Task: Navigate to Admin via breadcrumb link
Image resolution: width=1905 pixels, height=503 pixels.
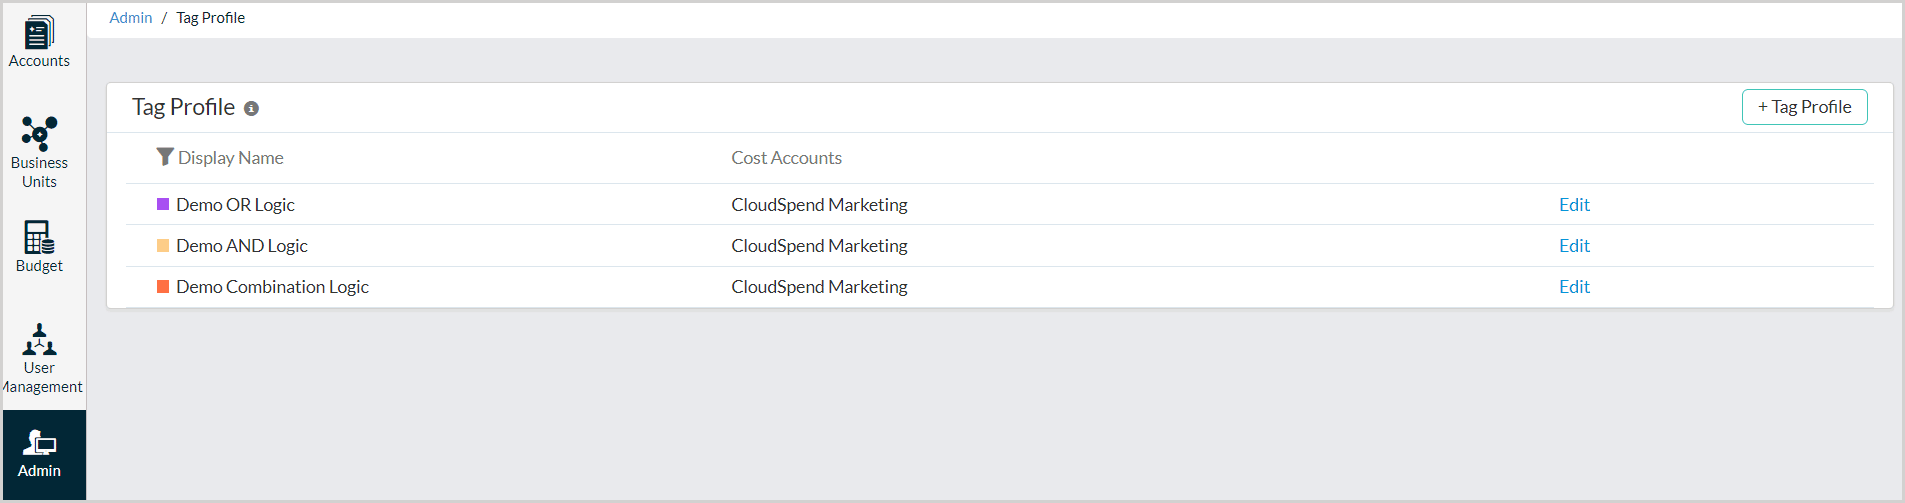Action: tap(130, 18)
